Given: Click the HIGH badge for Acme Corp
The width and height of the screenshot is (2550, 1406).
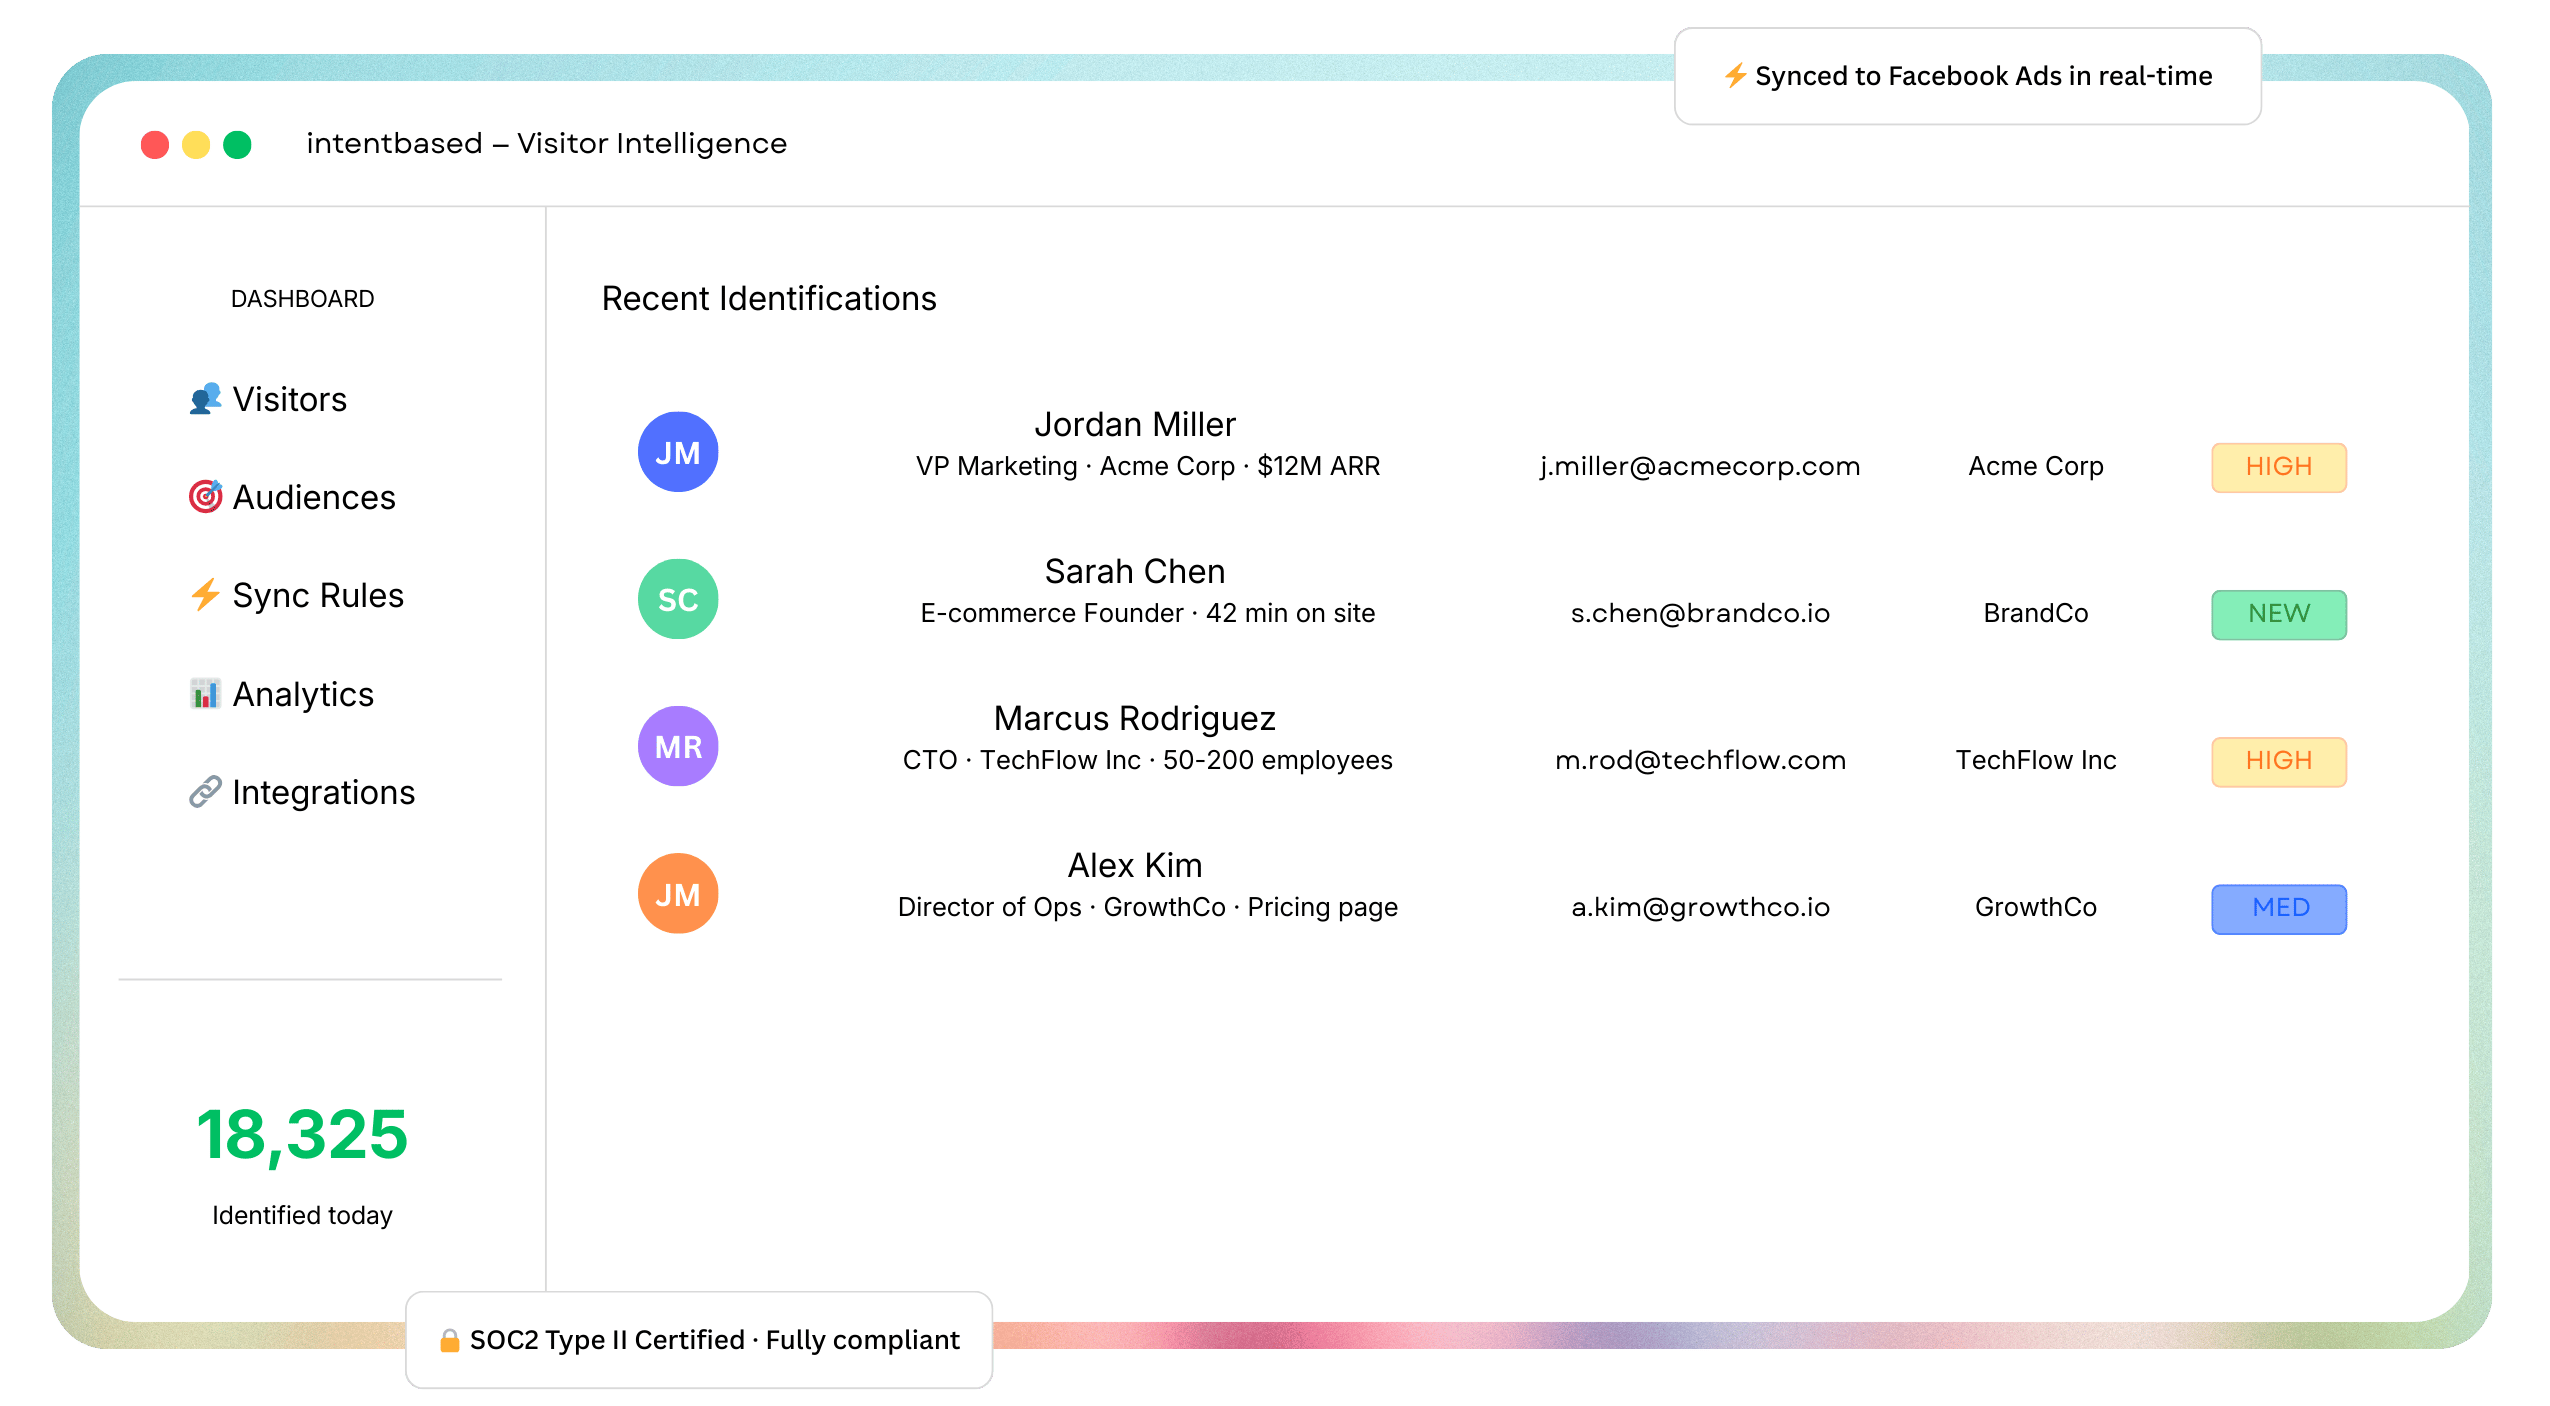Looking at the screenshot, I should (x=2278, y=467).
